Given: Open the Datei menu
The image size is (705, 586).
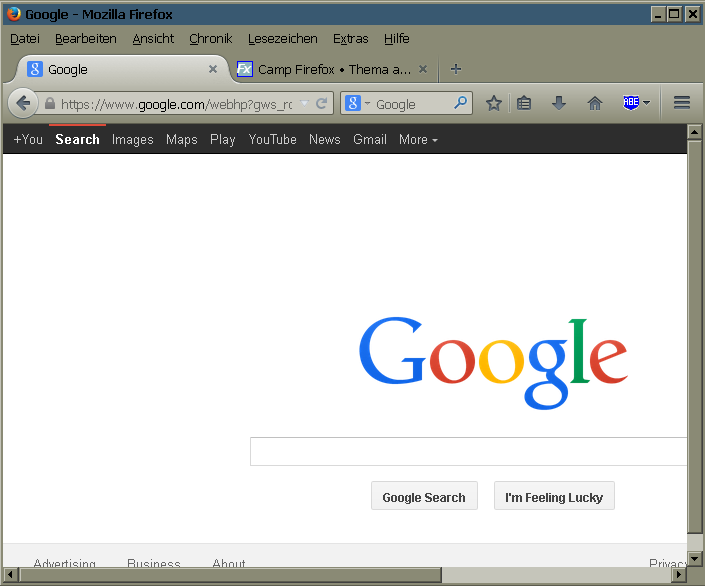Looking at the screenshot, I should click(25, 39).
